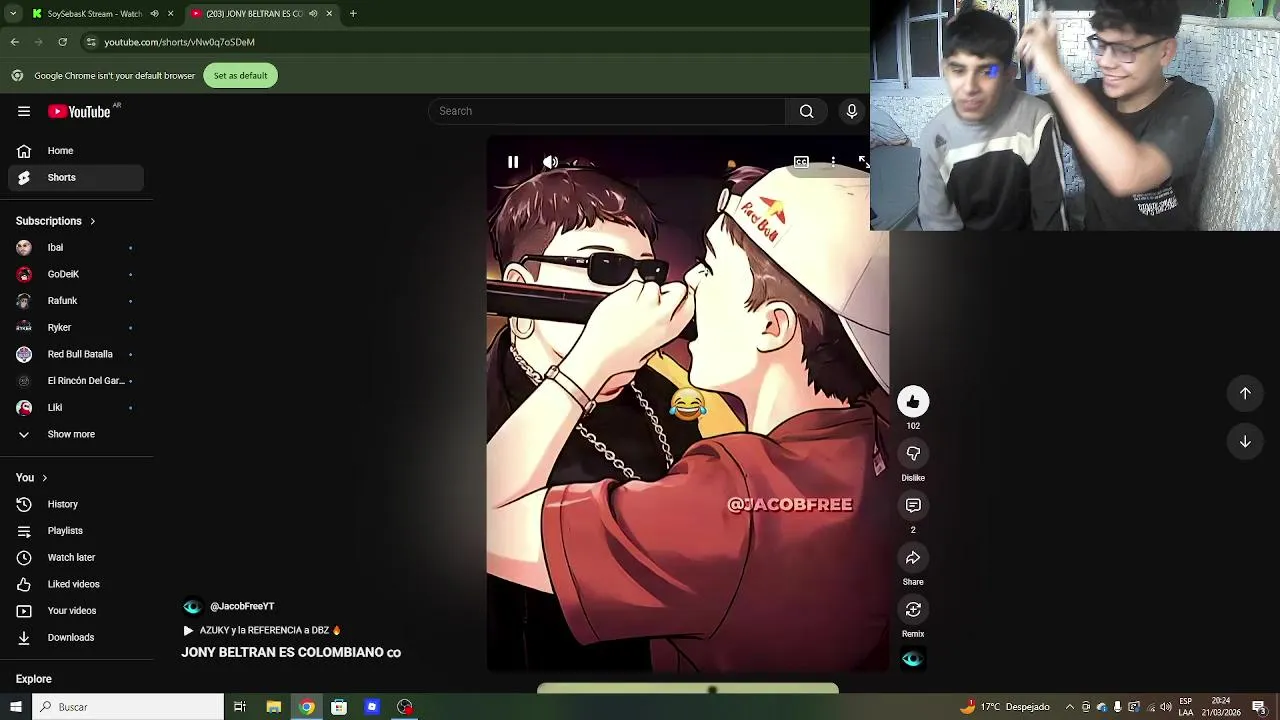Click the address bar URL youtube.com/shorts
1280x720 pixels.
coord(180,42)
